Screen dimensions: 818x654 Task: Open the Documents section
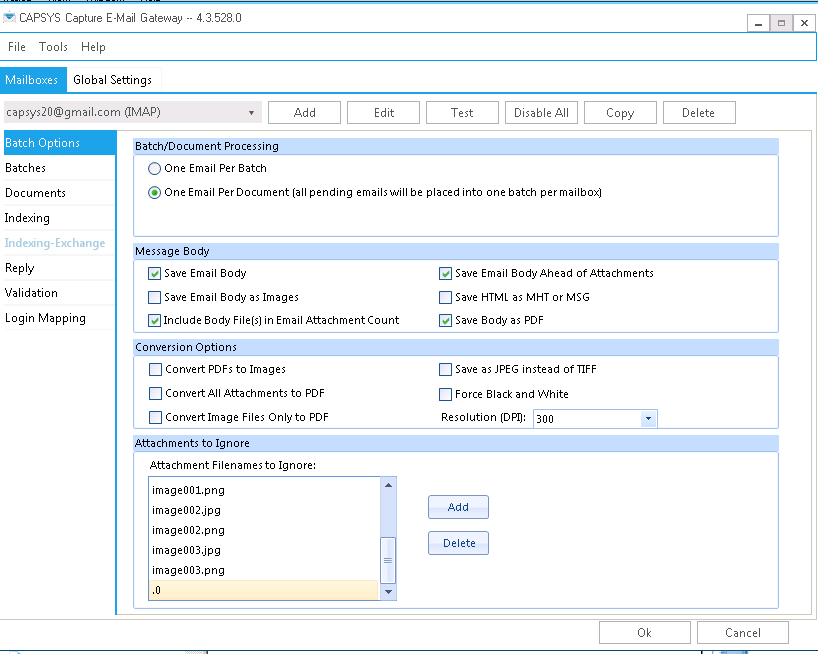(59, 193)
